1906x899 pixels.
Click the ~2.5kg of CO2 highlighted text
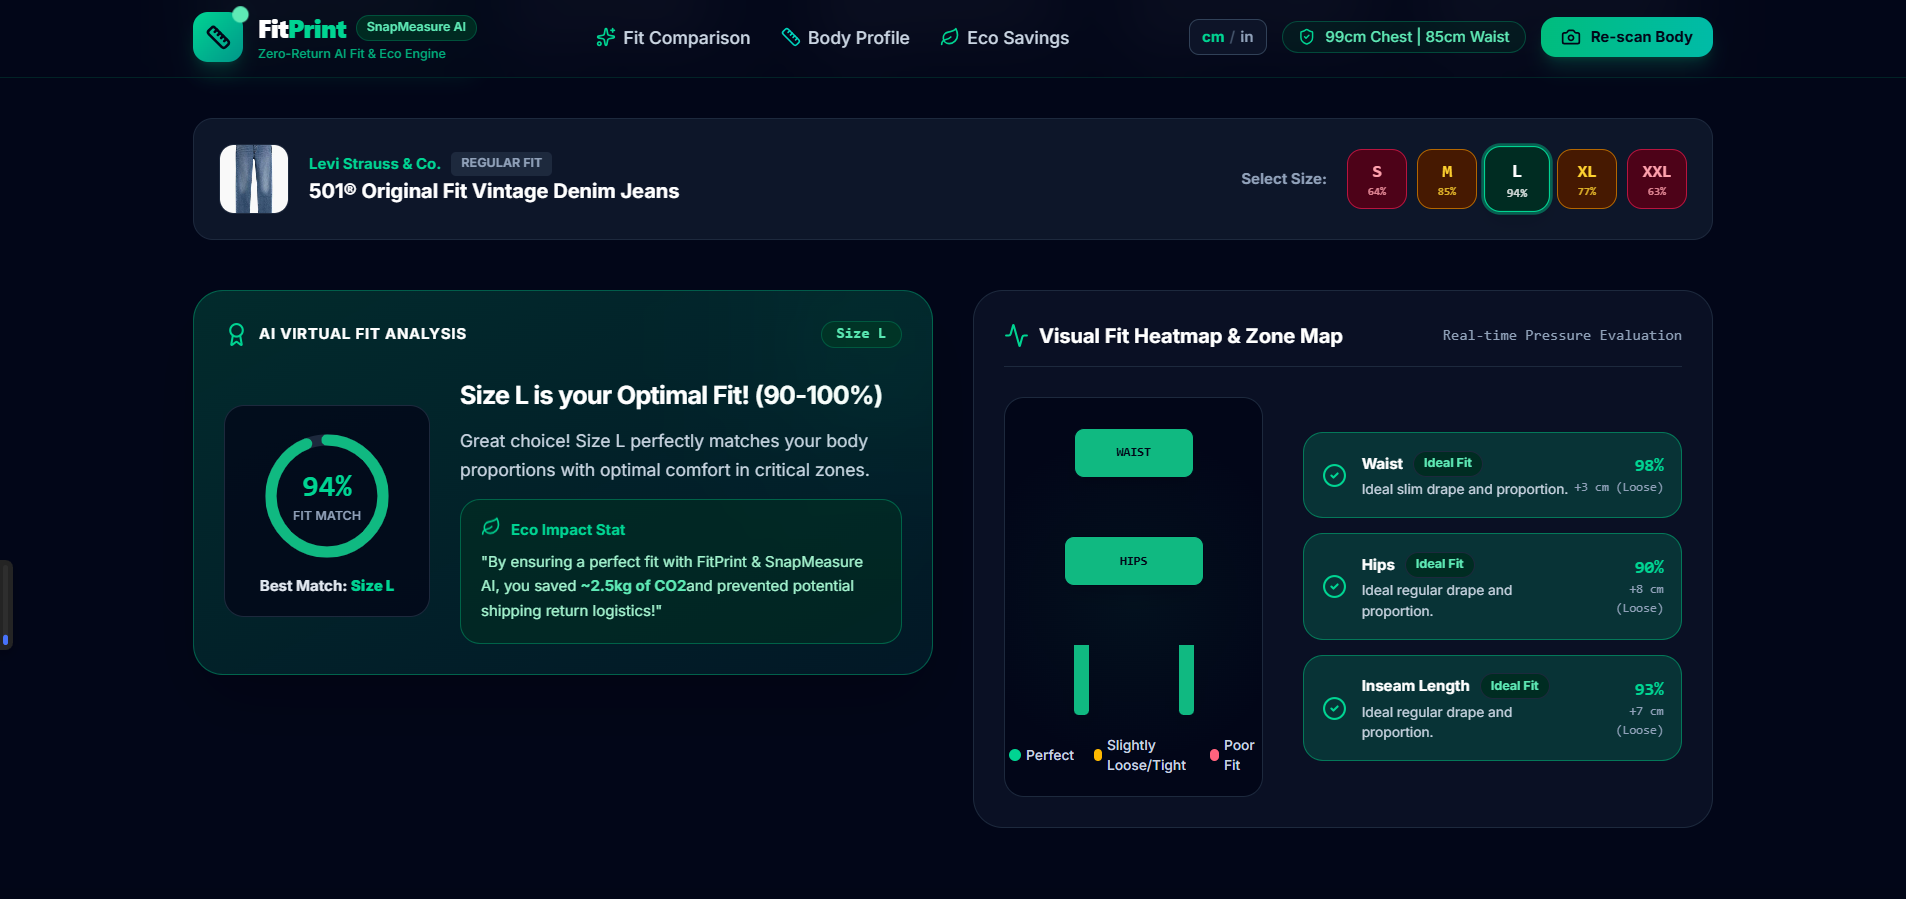(x=633, y=586)
